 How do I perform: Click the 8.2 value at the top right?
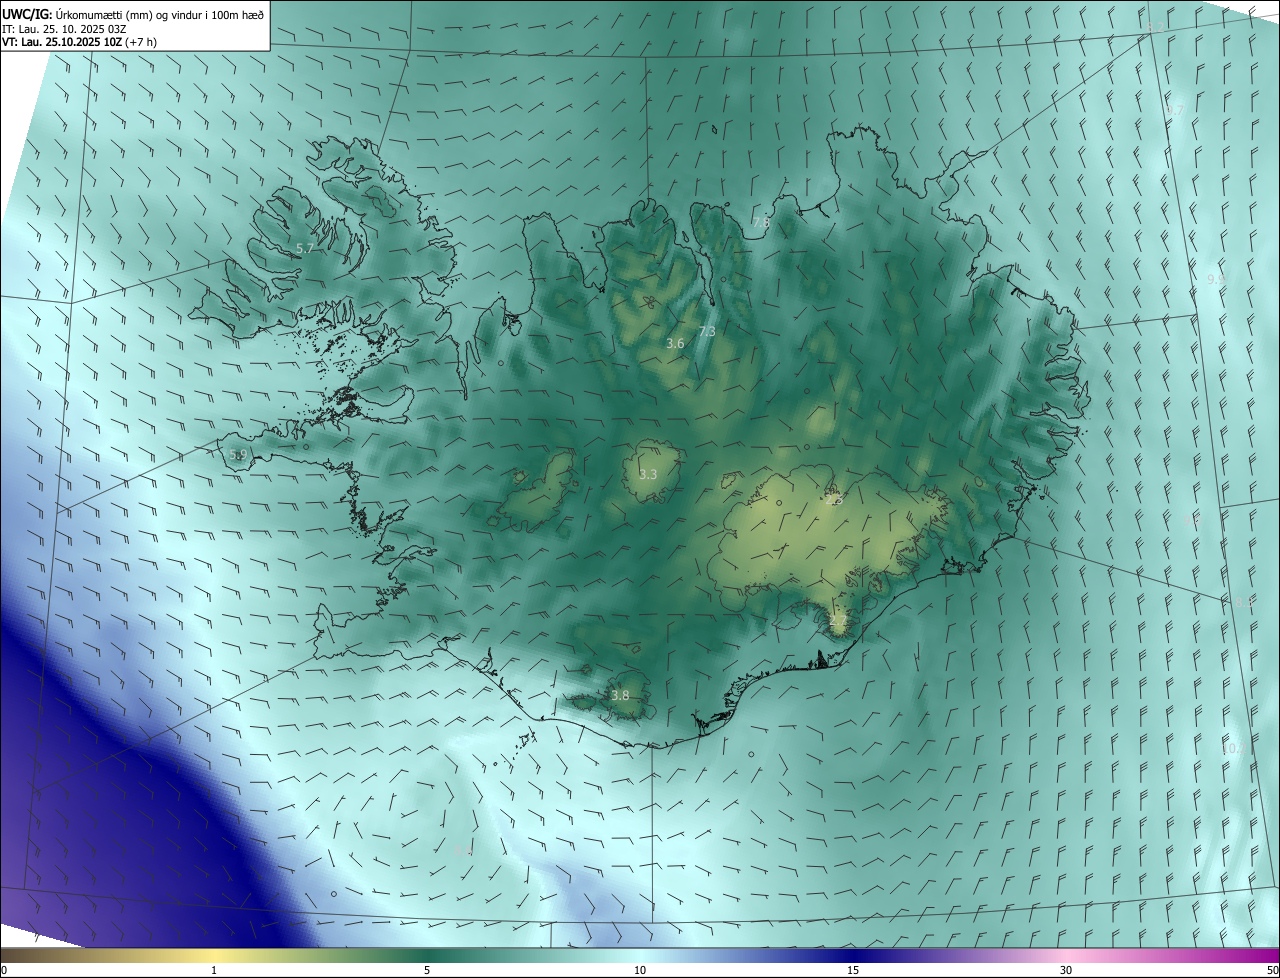pos(1155,28)
